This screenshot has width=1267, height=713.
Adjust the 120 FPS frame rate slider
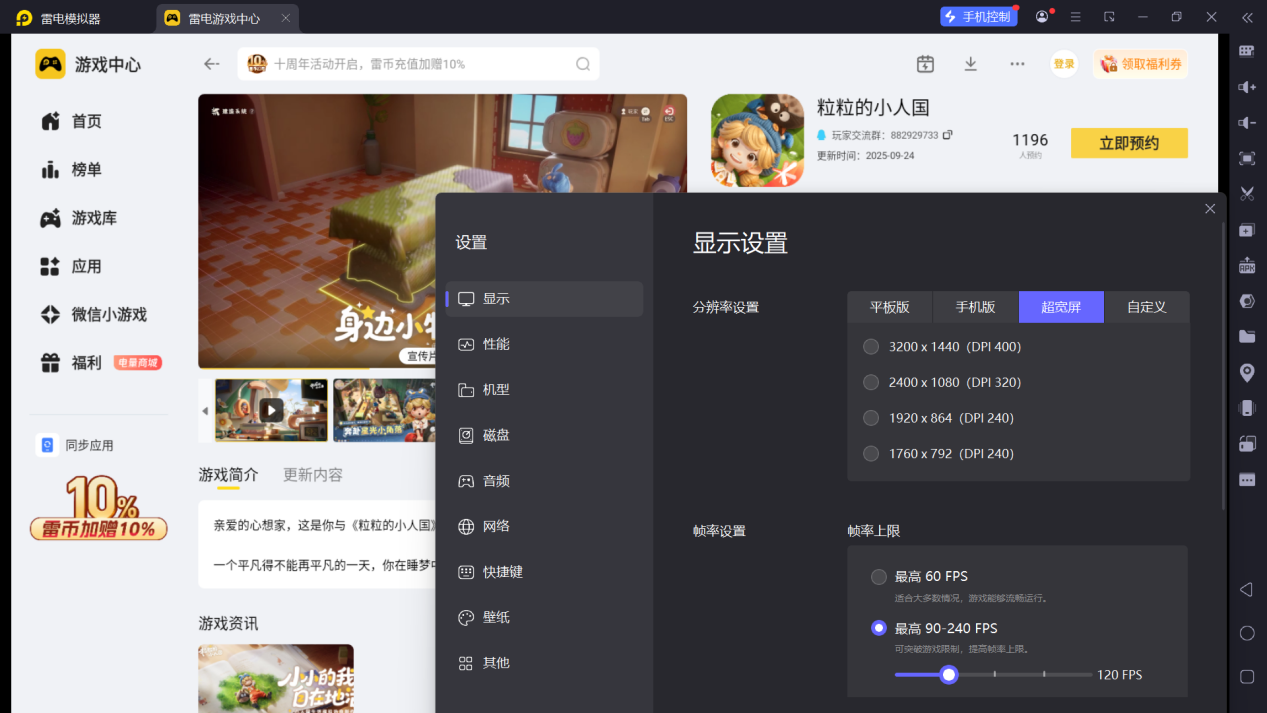pos(948,675)
